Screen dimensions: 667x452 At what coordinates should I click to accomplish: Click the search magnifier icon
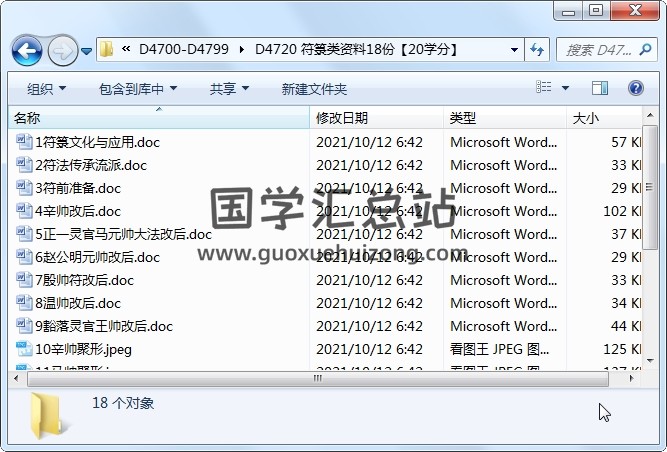645,50
